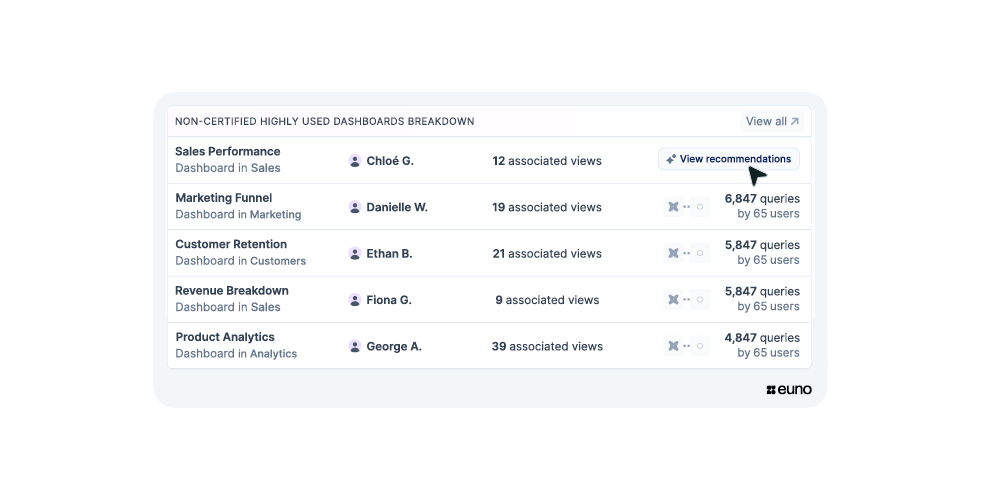Click Fiona G.'s user avatar icon
Viewport: 981px width, 500px height.
pyautogui.click(x=355, y=300)
